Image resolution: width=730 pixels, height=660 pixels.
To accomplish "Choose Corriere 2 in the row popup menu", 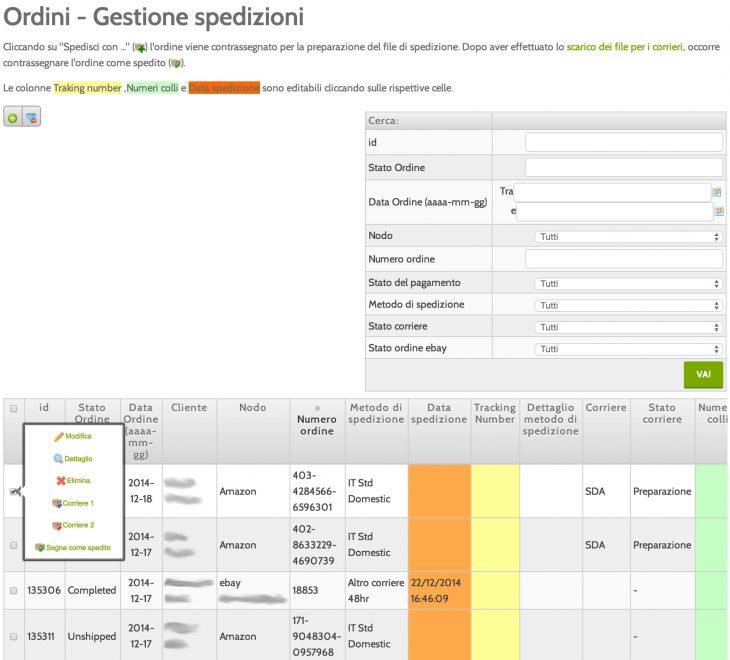I will coord(73,525).
